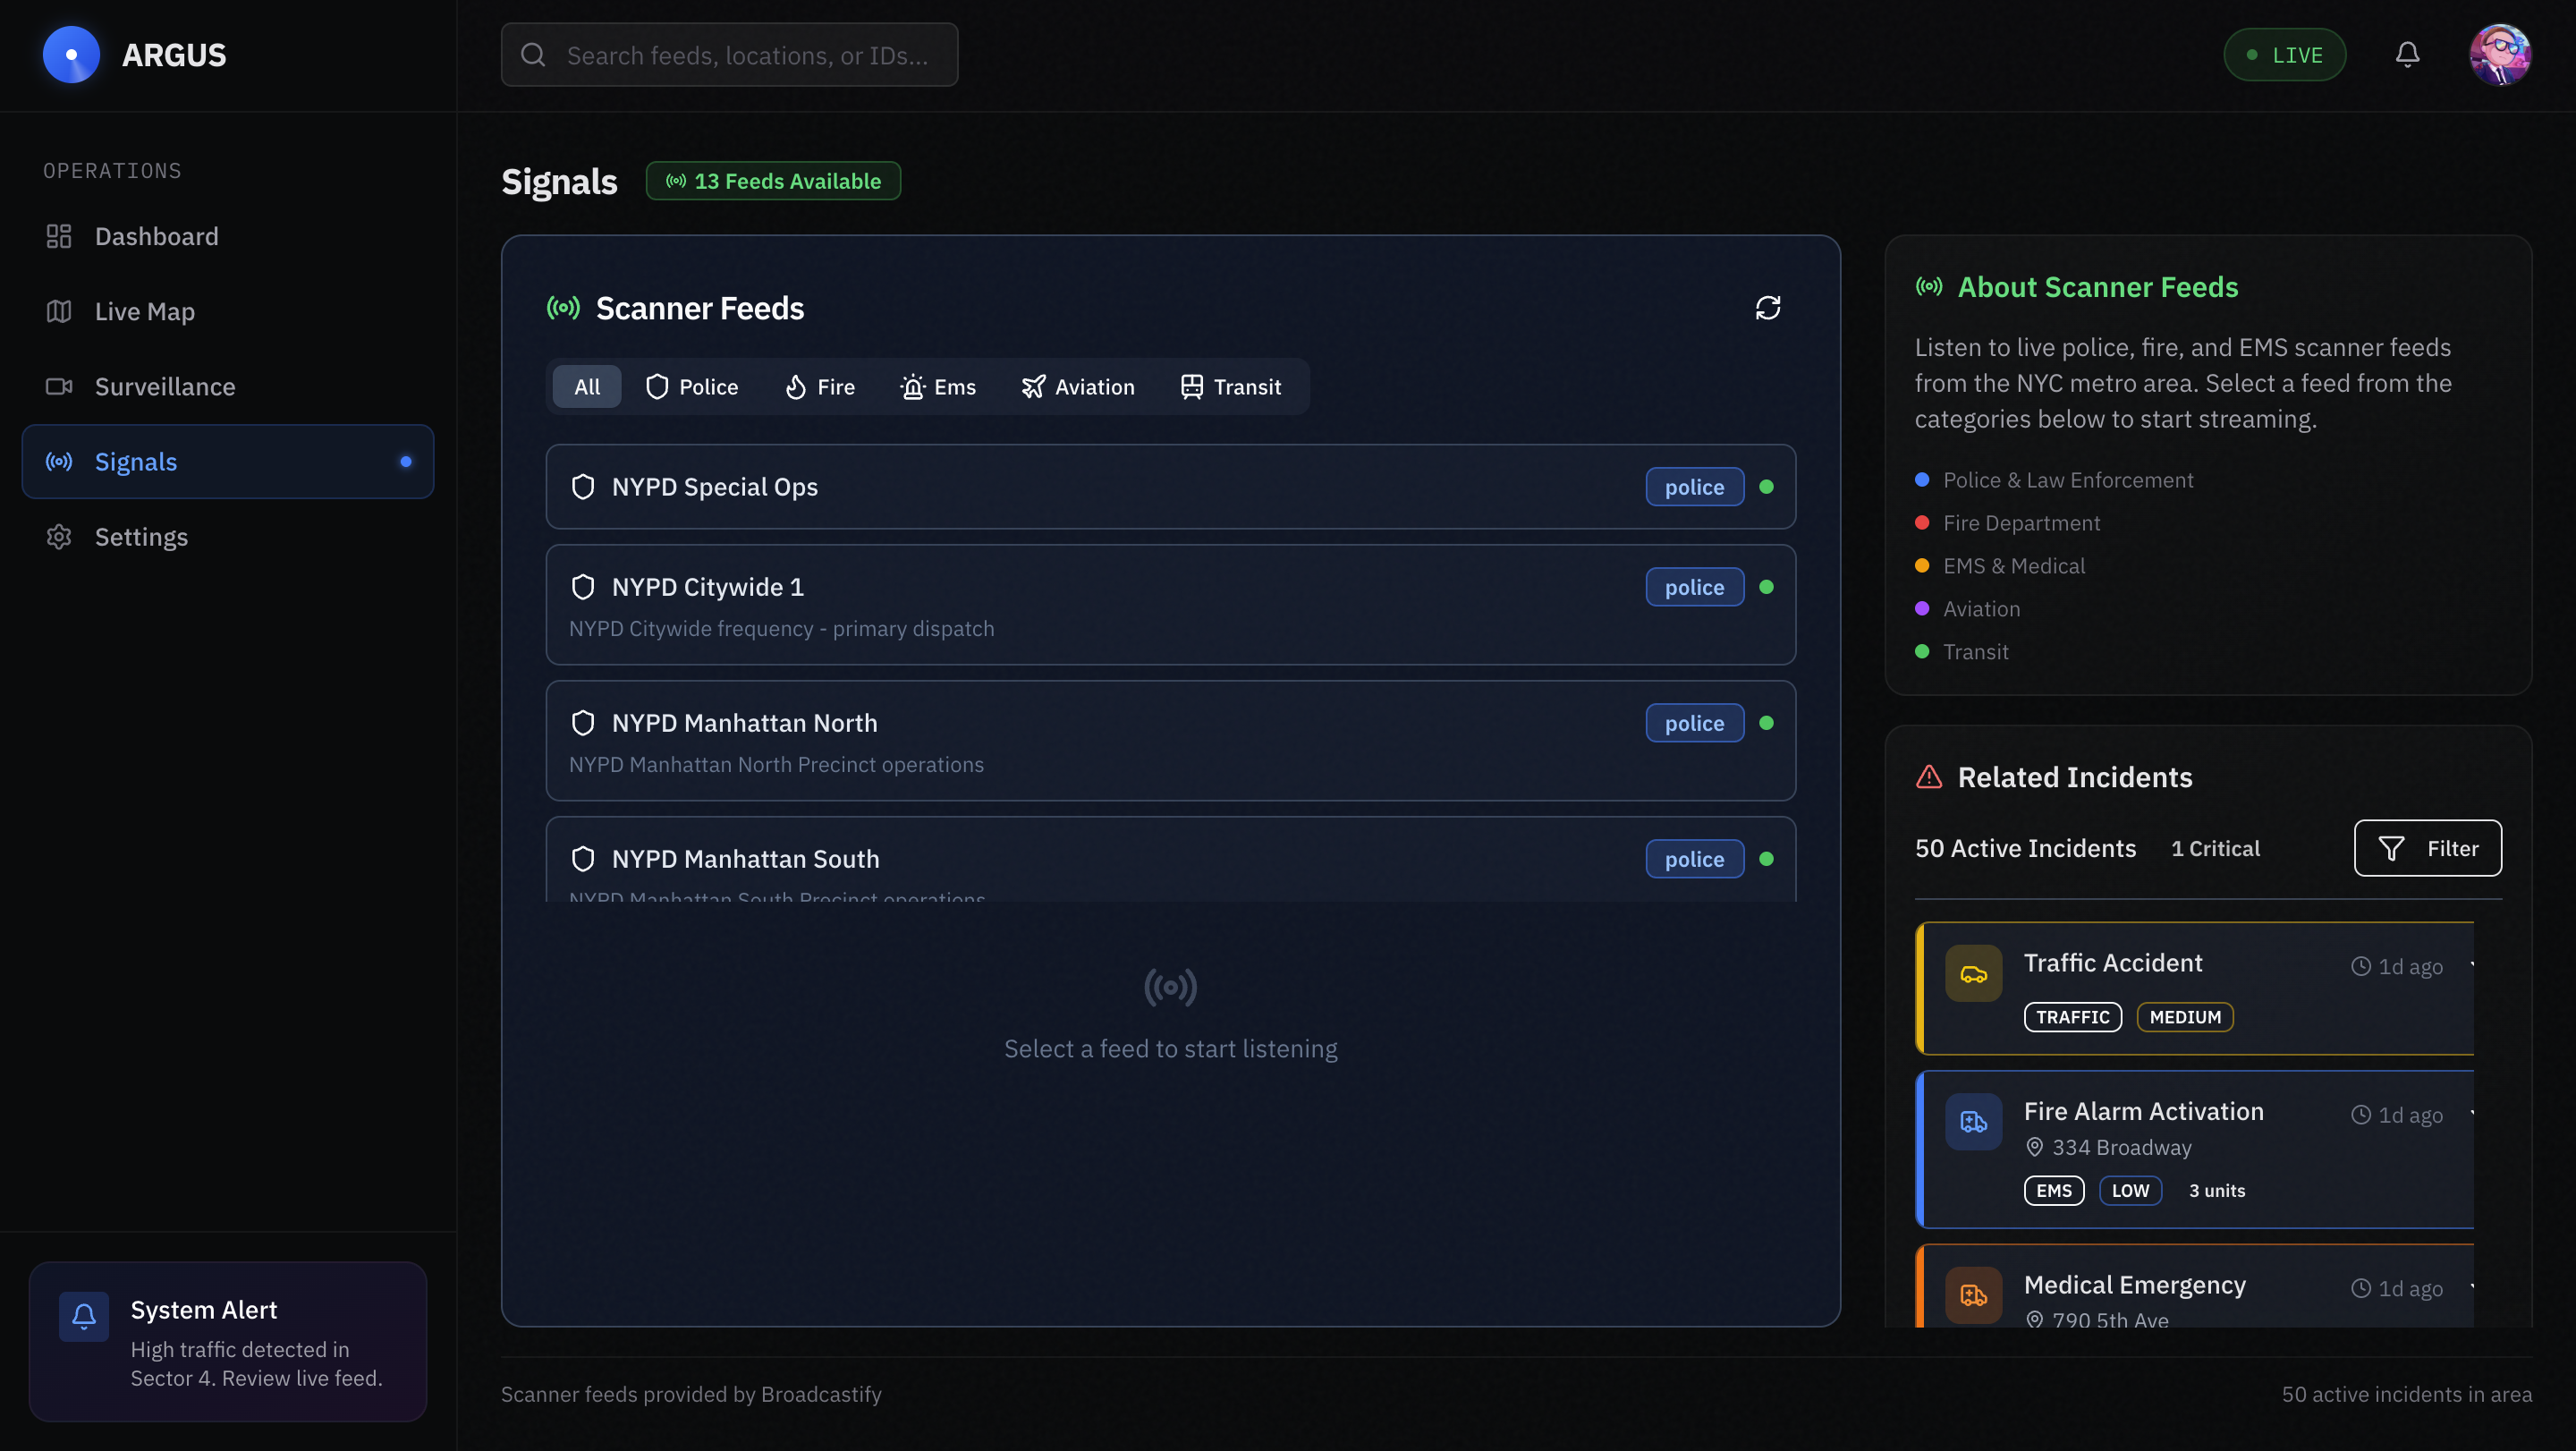Toggle the LIVE status indicator
The height and width of the screenshot is (1451, 2576).
pyautogui.click(x=2284, y=55)
